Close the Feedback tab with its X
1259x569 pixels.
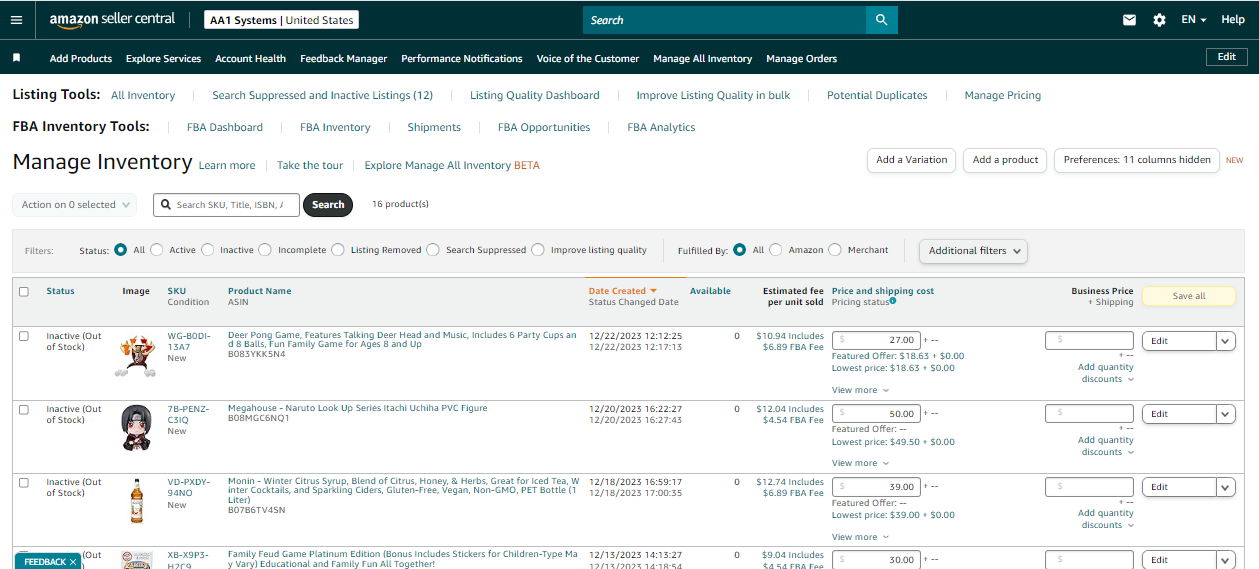pyautogui.click(x=73, y=562)
